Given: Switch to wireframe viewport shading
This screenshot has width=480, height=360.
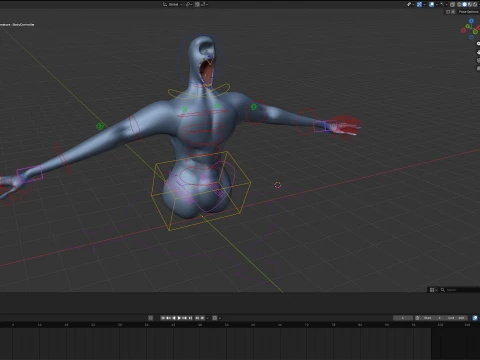Looking at the screenshot, I should [459, 4].
